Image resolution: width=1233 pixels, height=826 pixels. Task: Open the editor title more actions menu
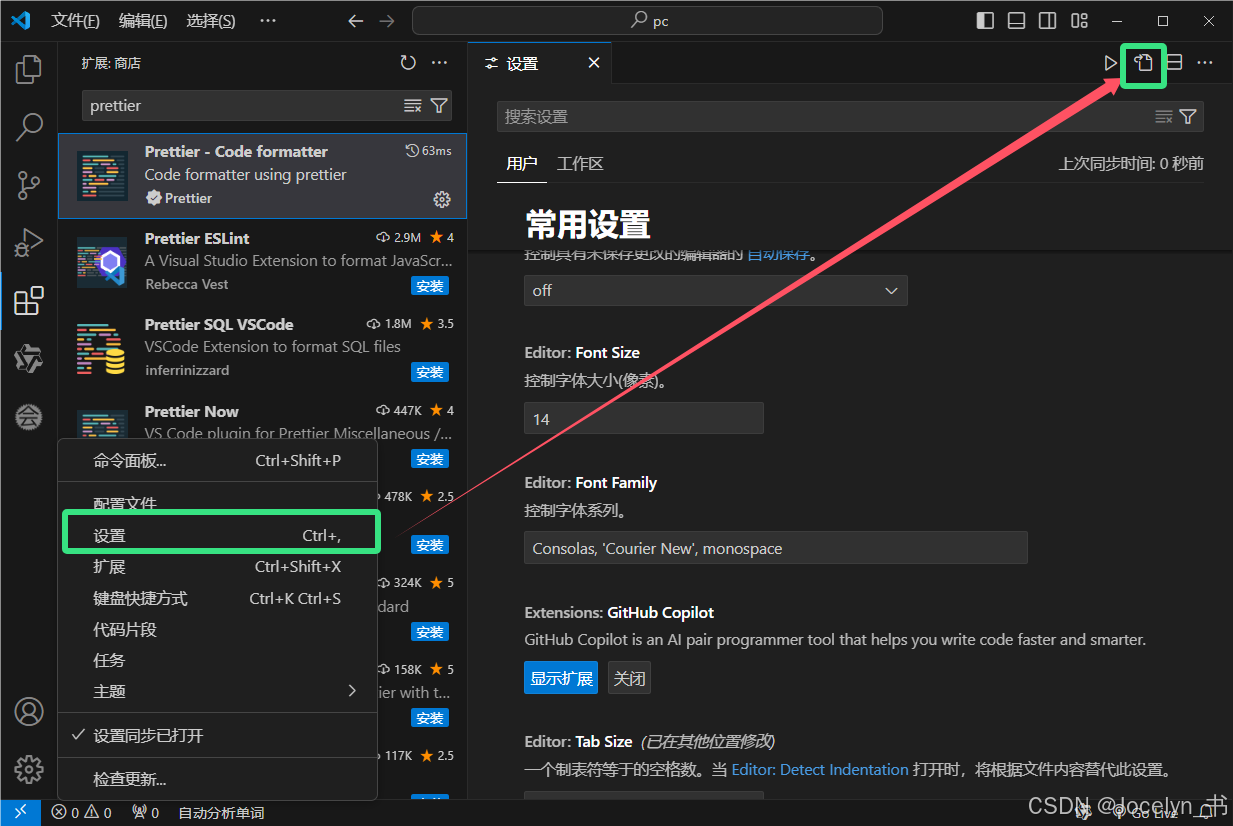coord(1205,63)
